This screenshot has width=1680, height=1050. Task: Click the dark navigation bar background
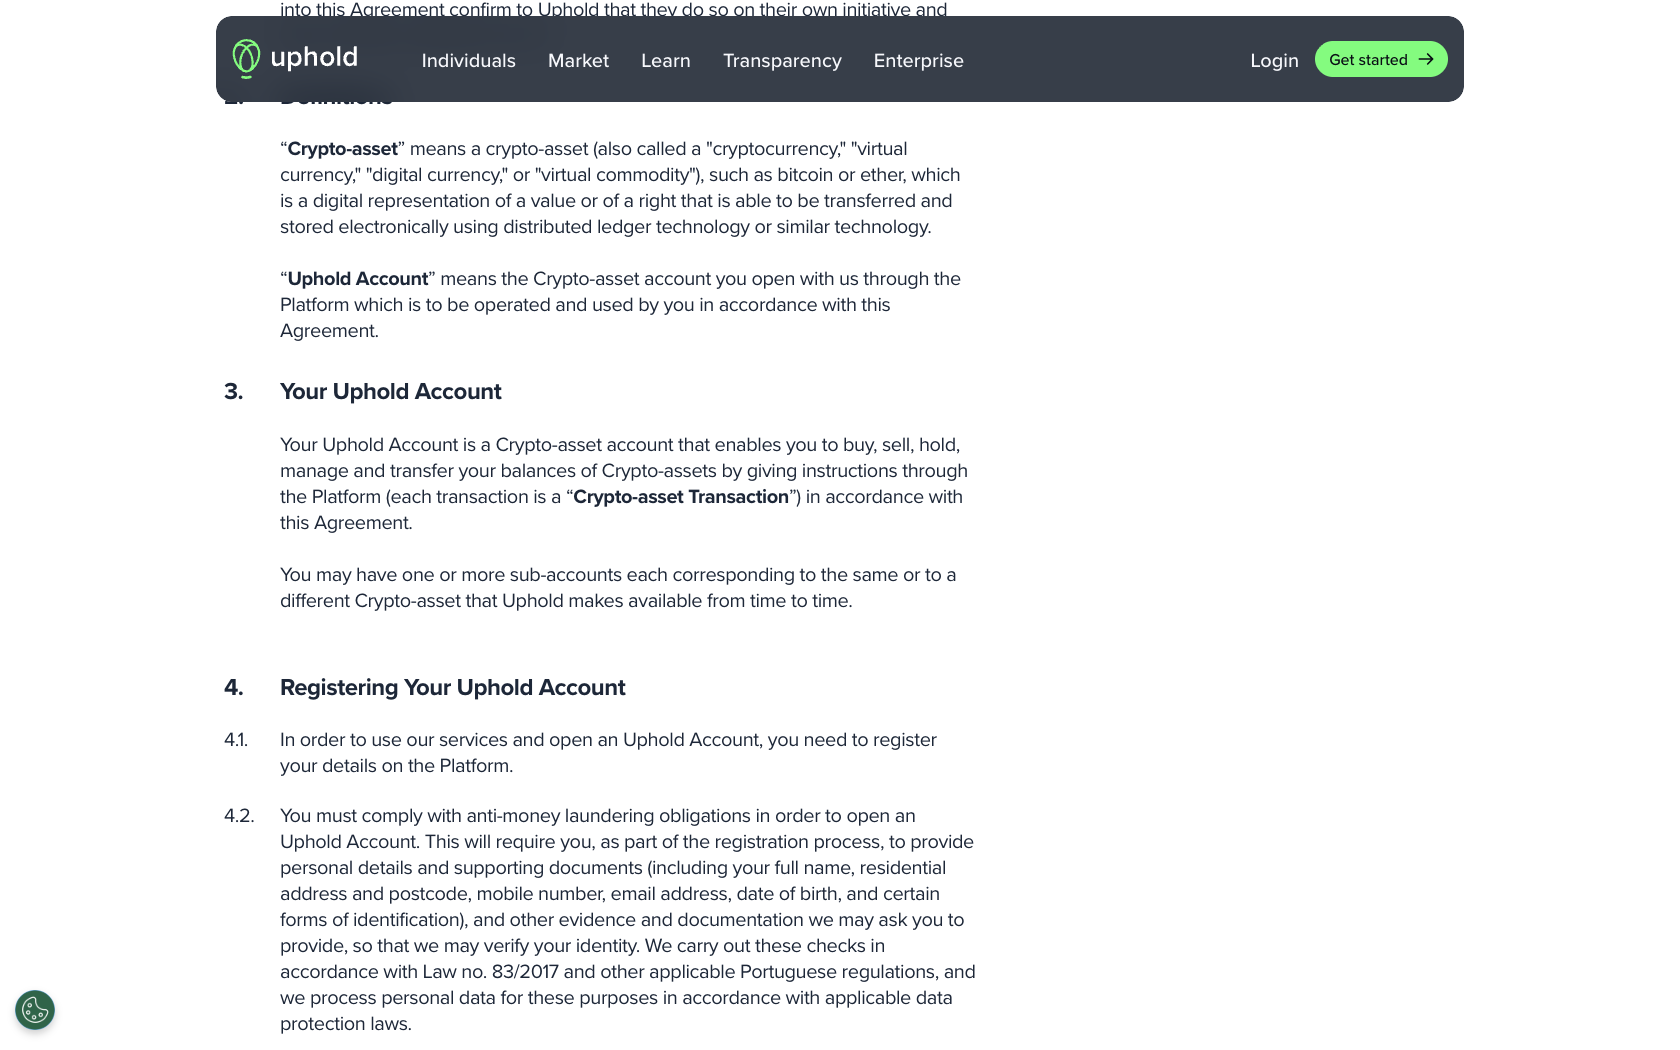pyautogui.click(x=1100, y=59)
